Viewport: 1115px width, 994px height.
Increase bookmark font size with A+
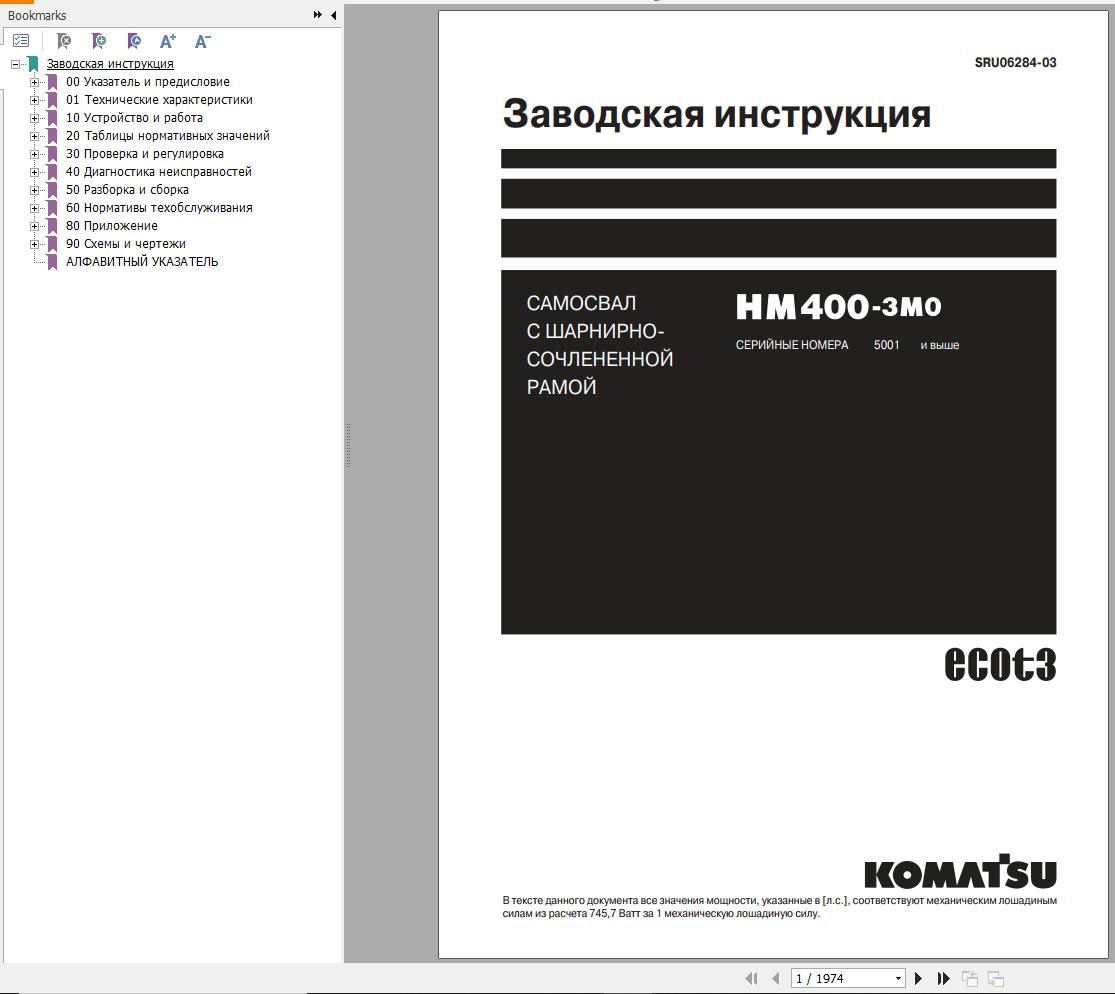[168, 41]
